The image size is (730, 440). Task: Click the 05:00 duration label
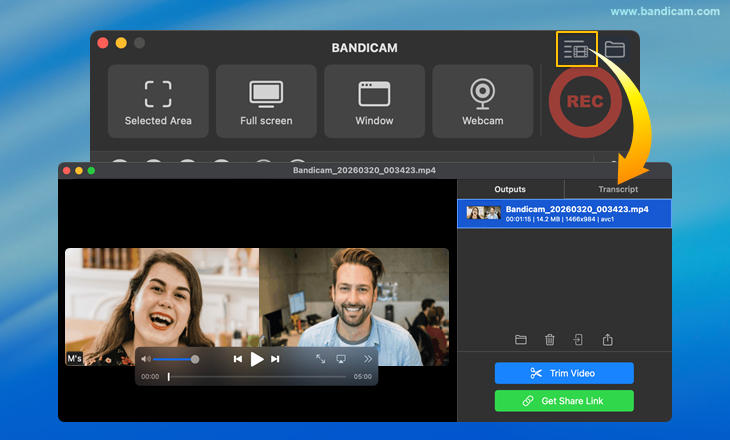coord(362,377)
